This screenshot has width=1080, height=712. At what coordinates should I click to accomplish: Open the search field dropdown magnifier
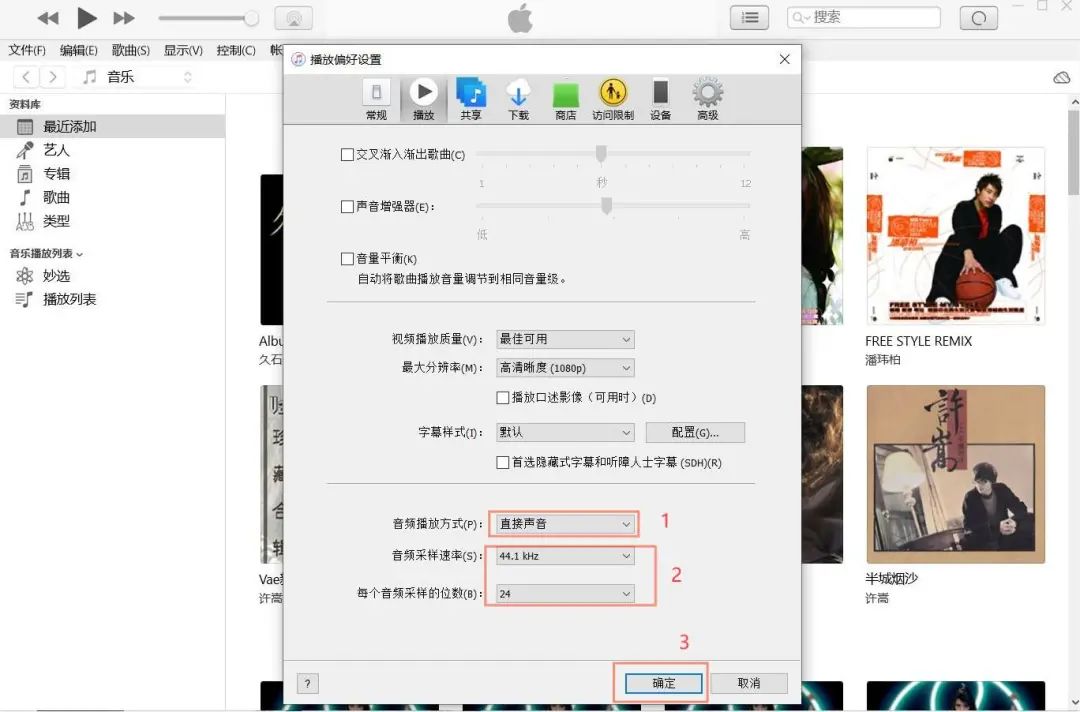[800, 18]
